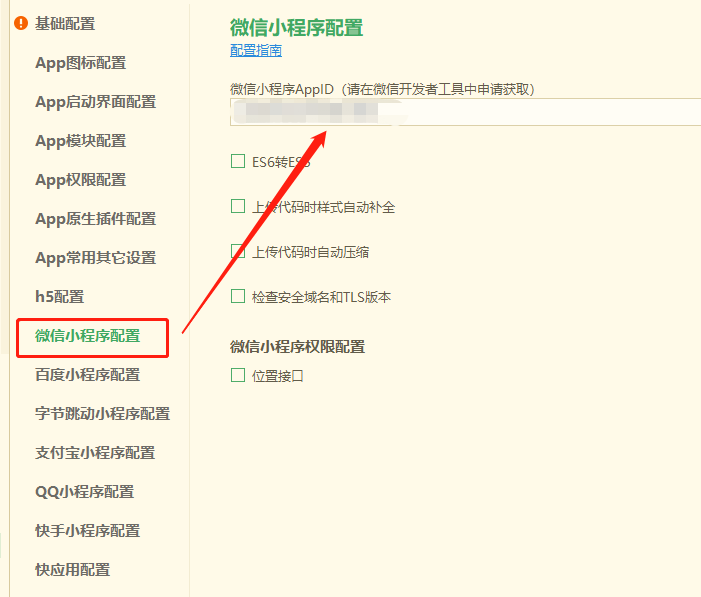Open 支付宝小程序配置 settings
The width and height of the screenshot is (701, 597).
click(95, 453)
